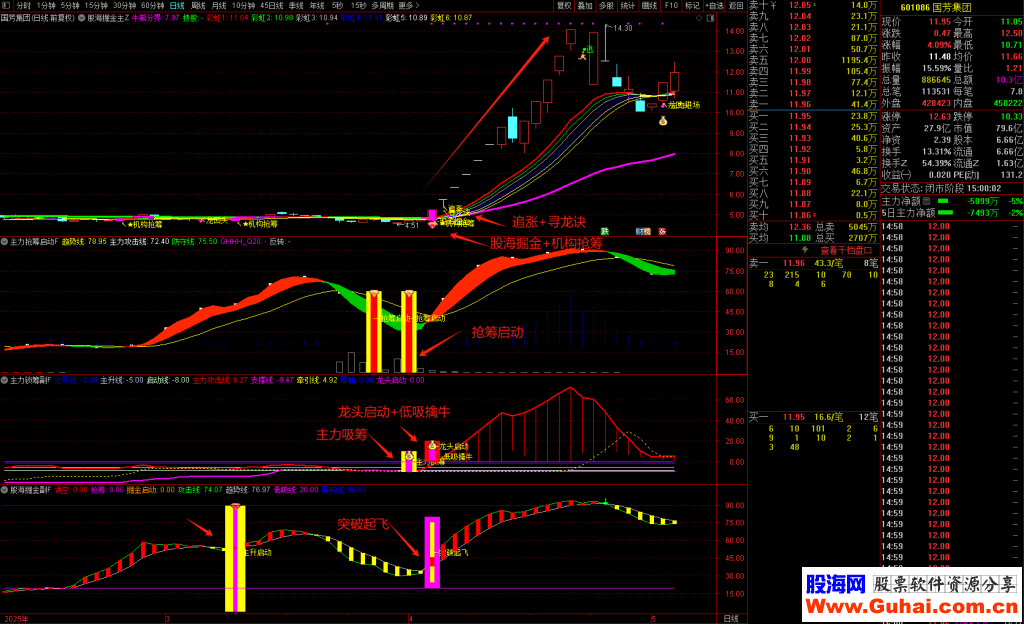Click the 卖一 price 11.96 in order book

coord(799,104)
